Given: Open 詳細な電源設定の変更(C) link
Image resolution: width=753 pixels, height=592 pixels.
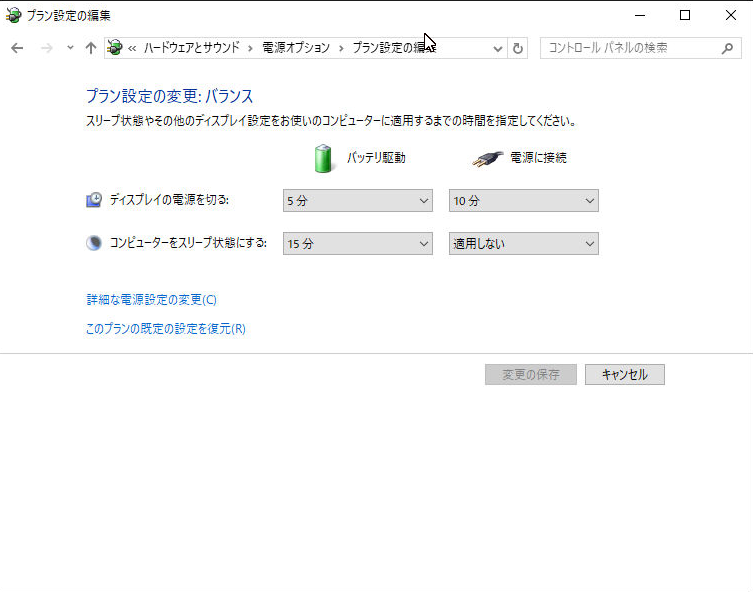Looking at the screenshot, I should pos(151,300).
